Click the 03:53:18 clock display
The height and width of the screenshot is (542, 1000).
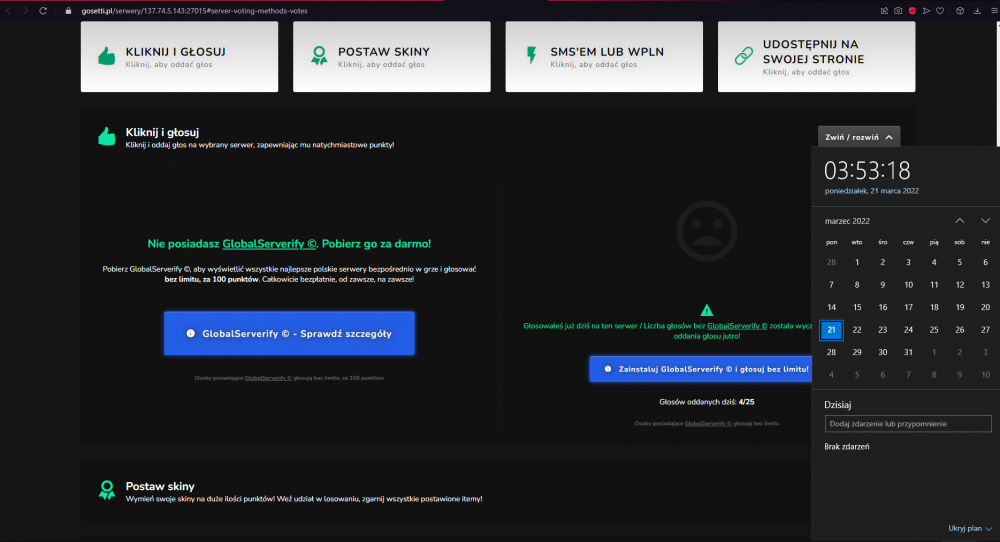(x=867, y=171)
